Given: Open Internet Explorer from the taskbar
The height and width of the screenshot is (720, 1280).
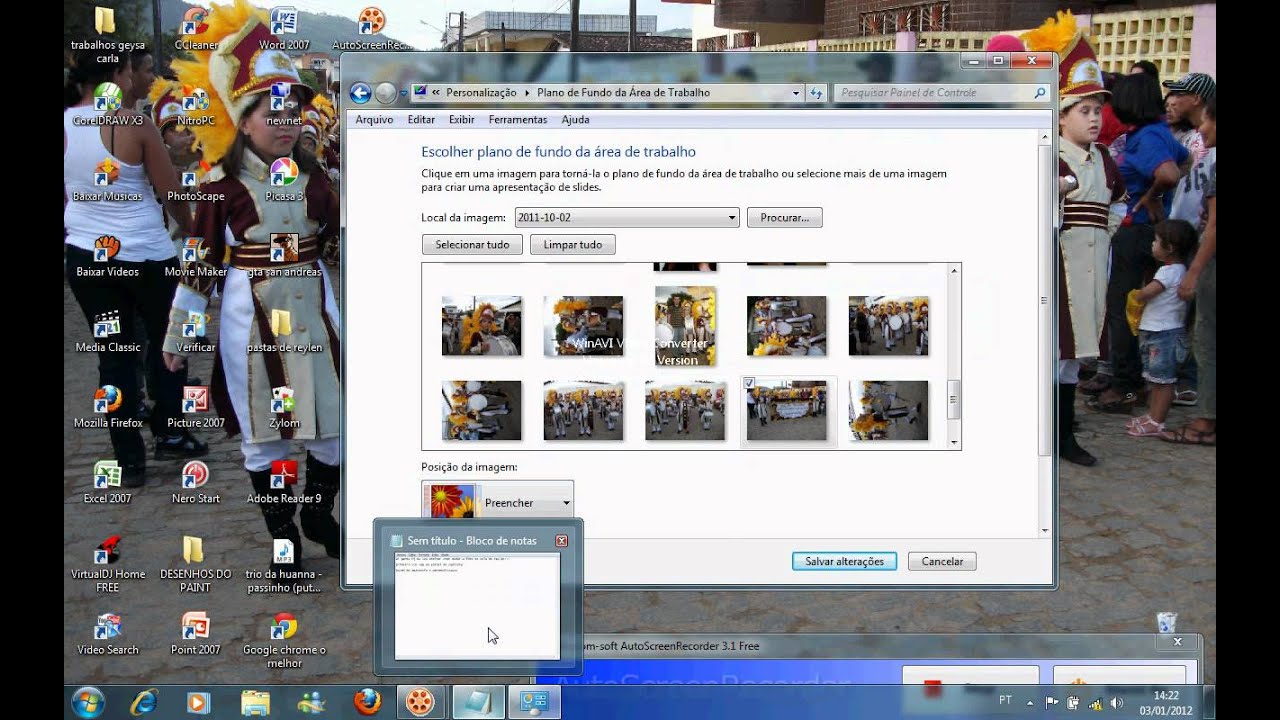Looking at the screenshot, I should click(144, 702).
